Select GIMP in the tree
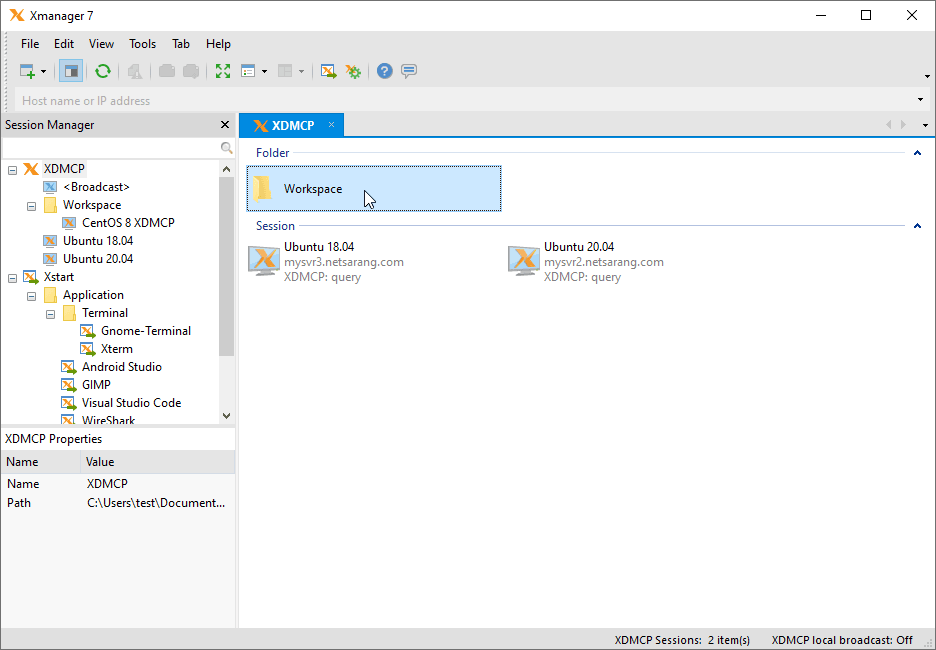 [96, 384]
